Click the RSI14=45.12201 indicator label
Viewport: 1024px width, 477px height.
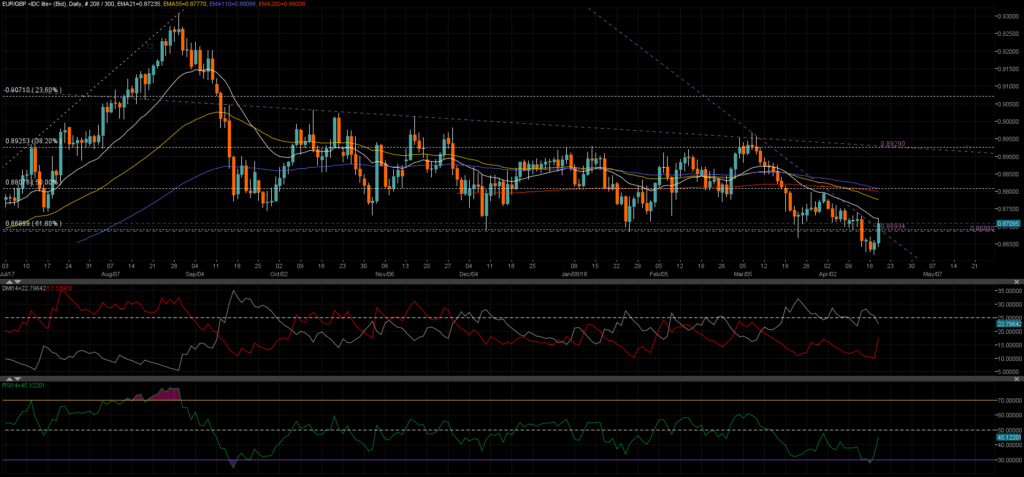(23, 385)
